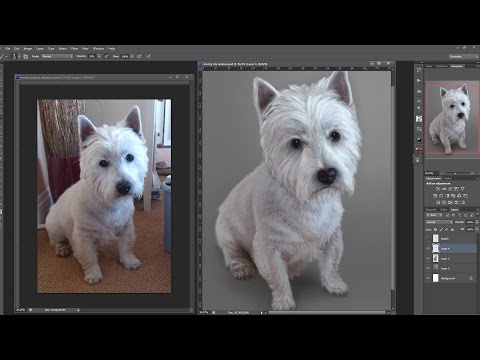Add a Photo Filter adjustment layer

(x=453, y=196)
